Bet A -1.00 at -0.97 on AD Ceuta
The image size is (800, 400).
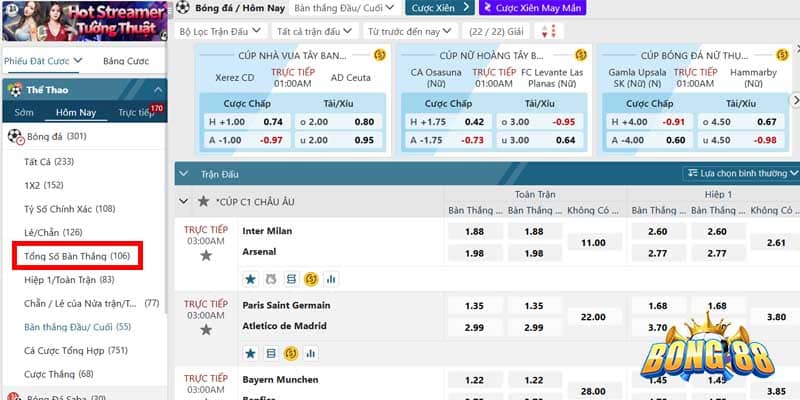click(x=247, y=140)
